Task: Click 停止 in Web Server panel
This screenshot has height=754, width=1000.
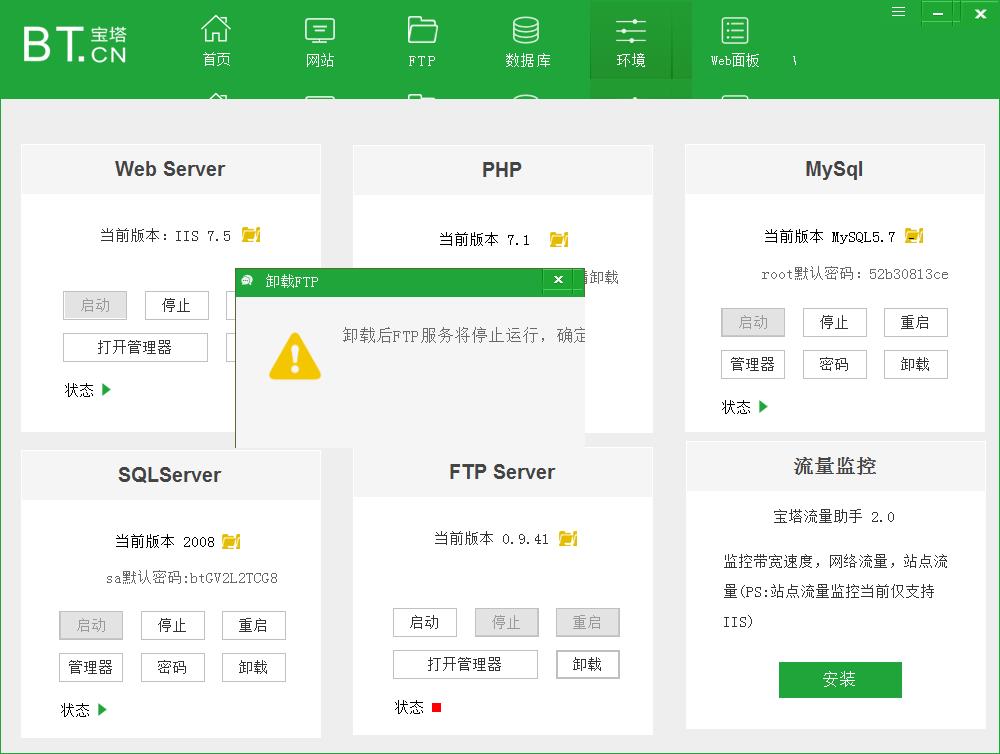Action: click(177, 306)
